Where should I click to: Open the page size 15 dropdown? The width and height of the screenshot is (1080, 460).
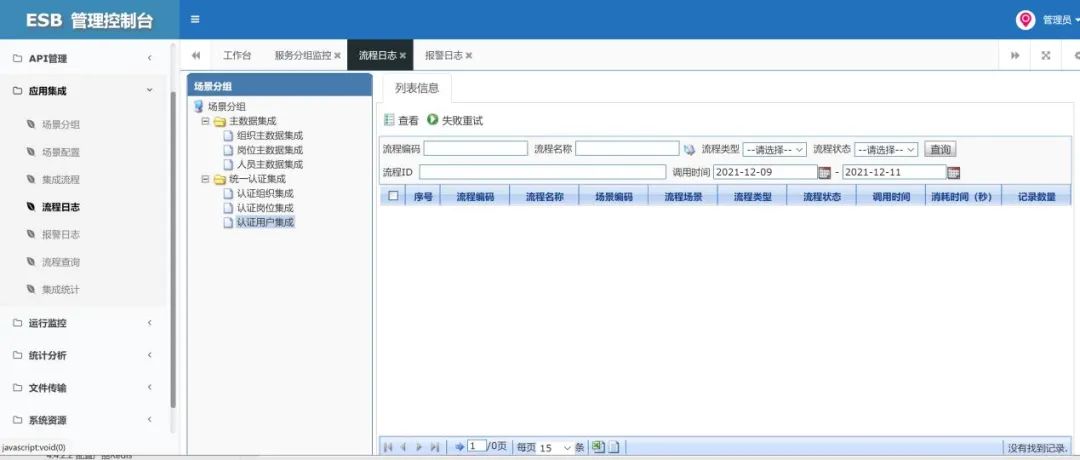click(555, 448)
